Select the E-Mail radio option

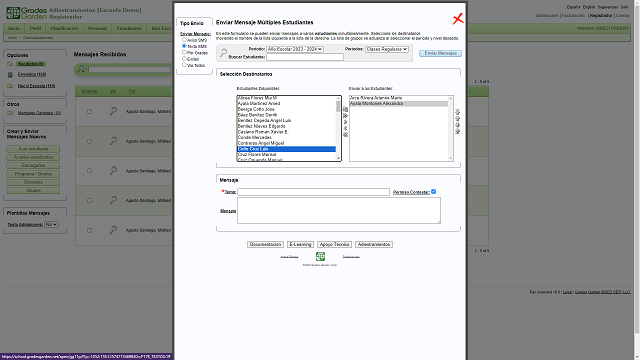(184, 58)
